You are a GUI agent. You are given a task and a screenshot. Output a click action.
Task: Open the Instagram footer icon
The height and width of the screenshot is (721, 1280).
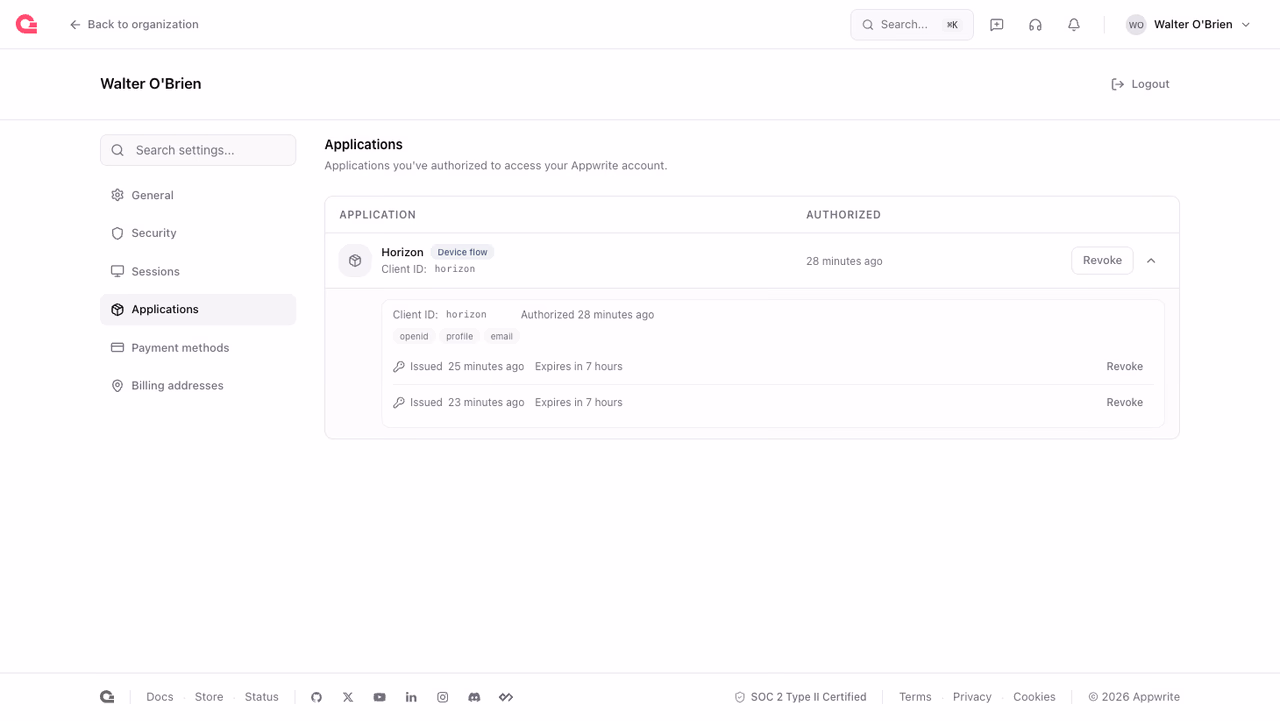[443, 697]
